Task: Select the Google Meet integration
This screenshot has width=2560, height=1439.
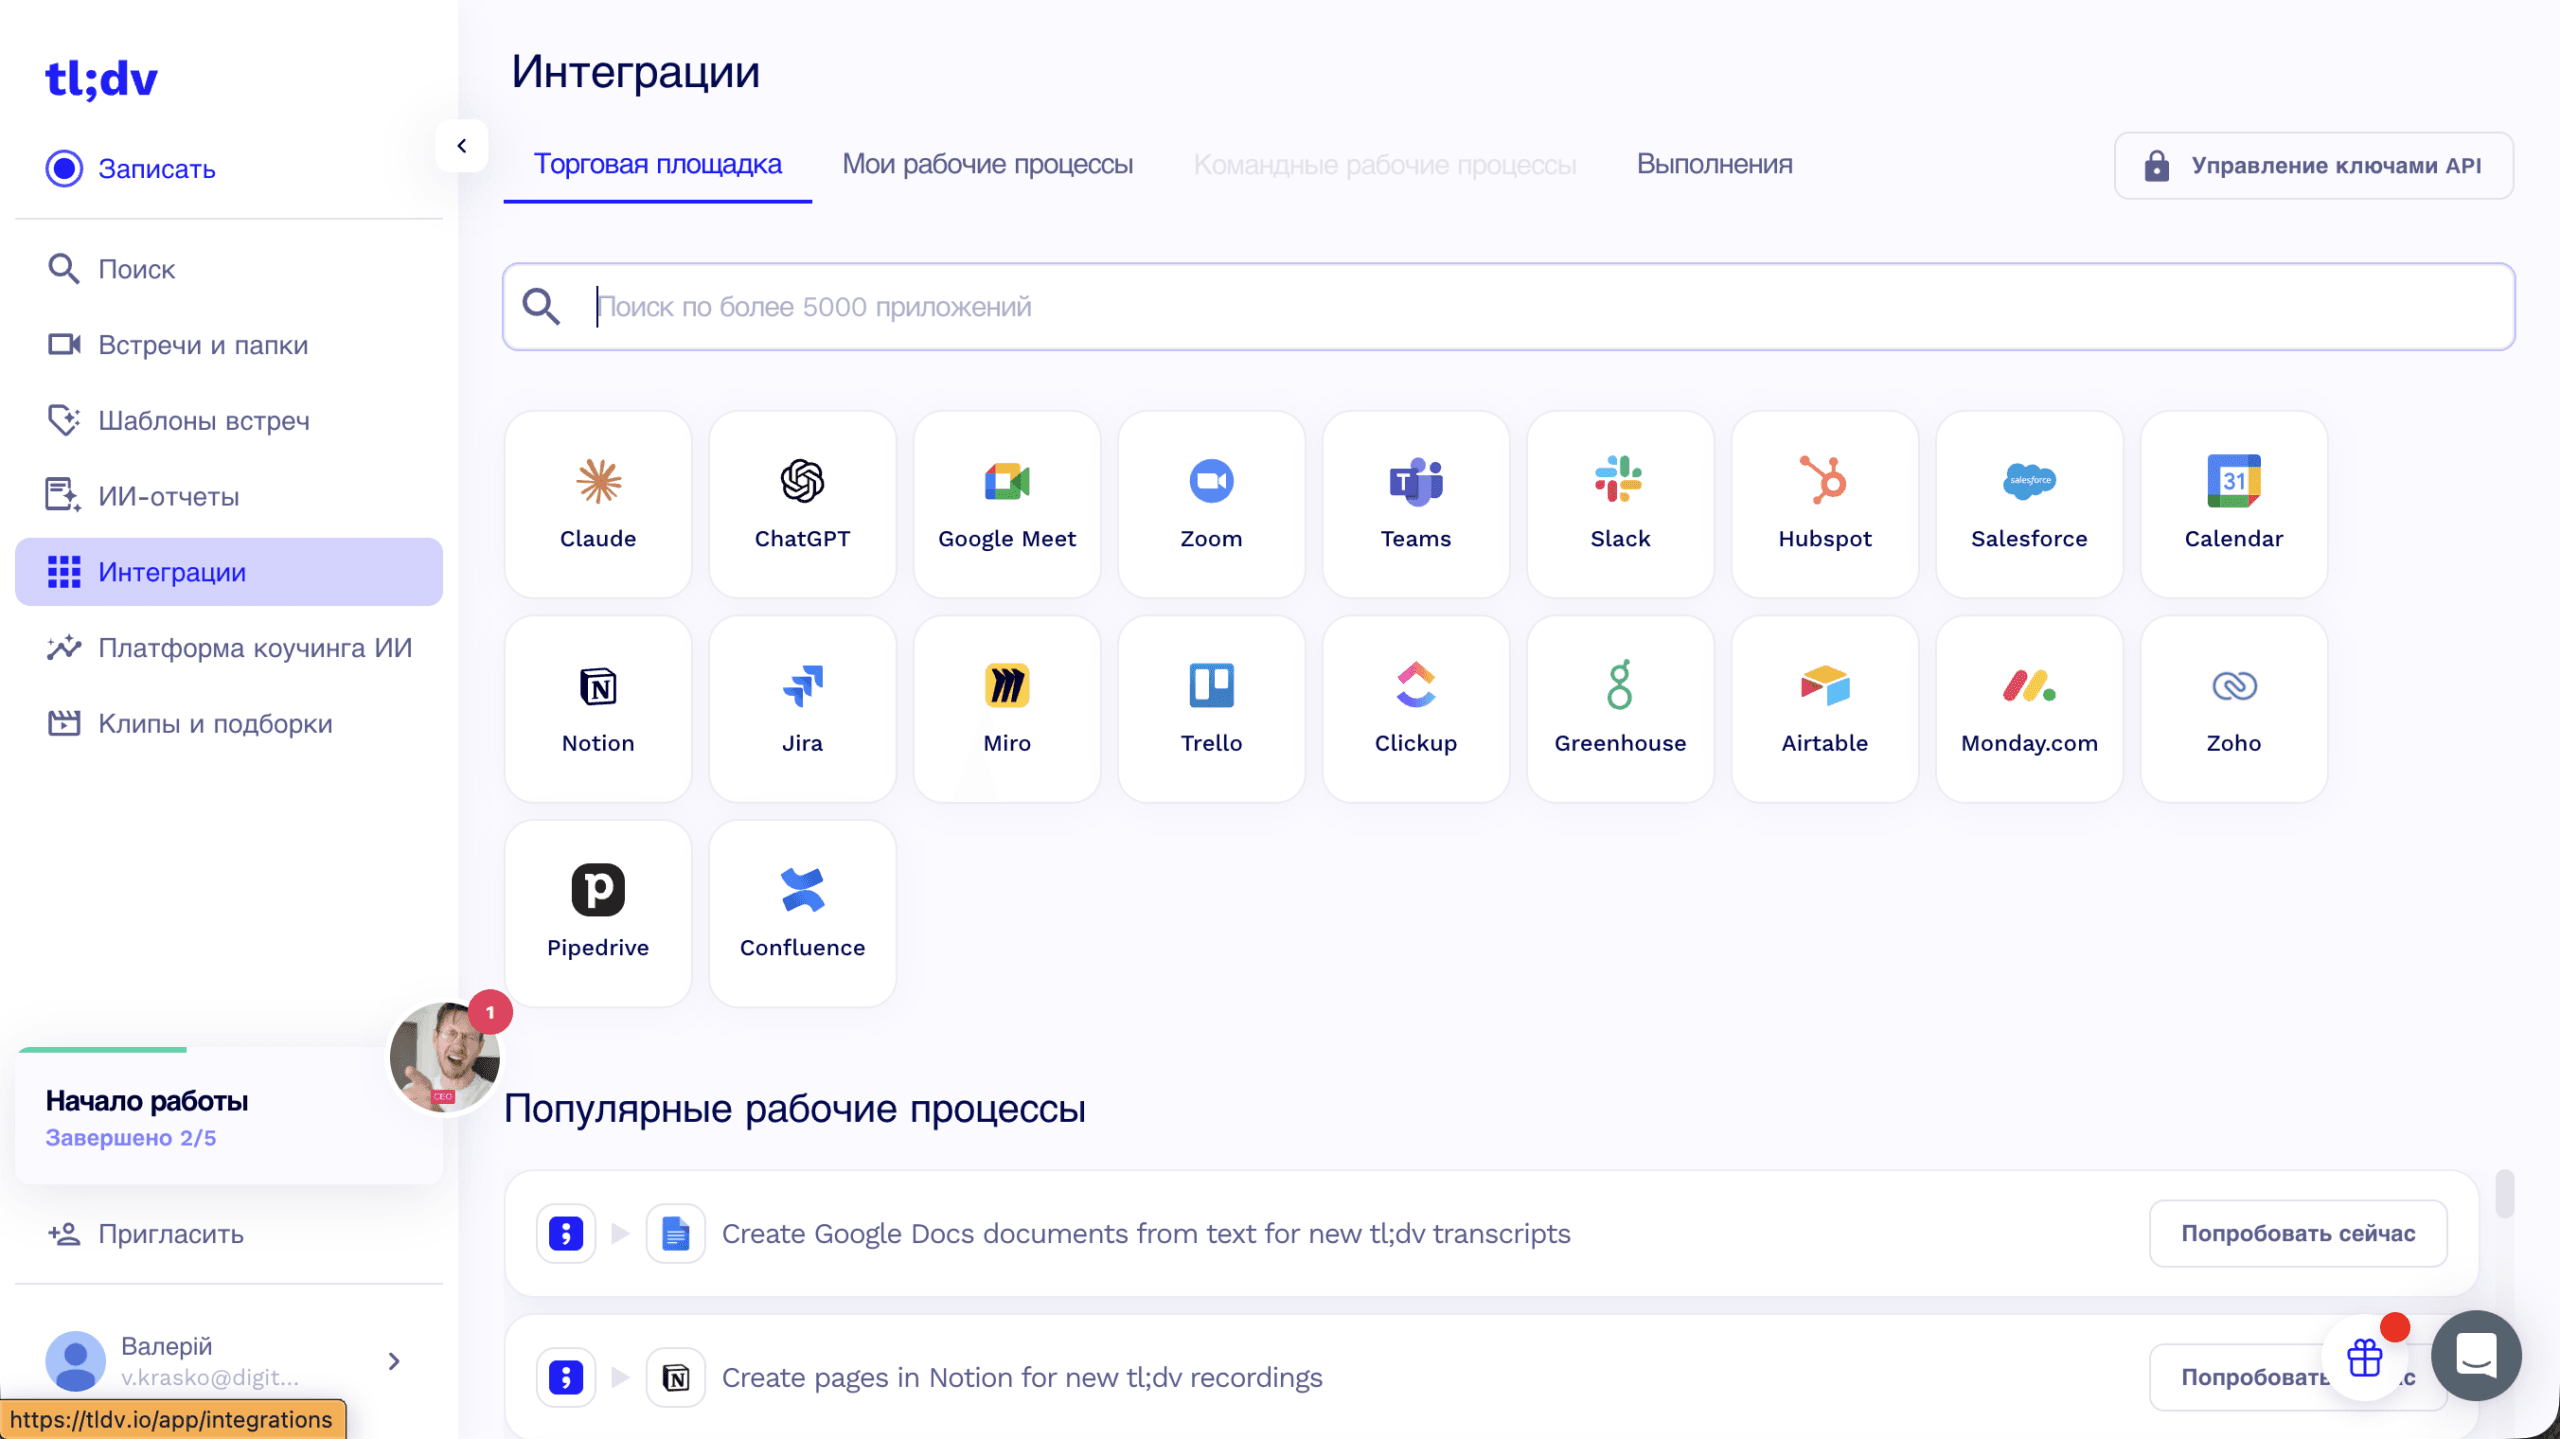Action: click(x=1007, y=505)
